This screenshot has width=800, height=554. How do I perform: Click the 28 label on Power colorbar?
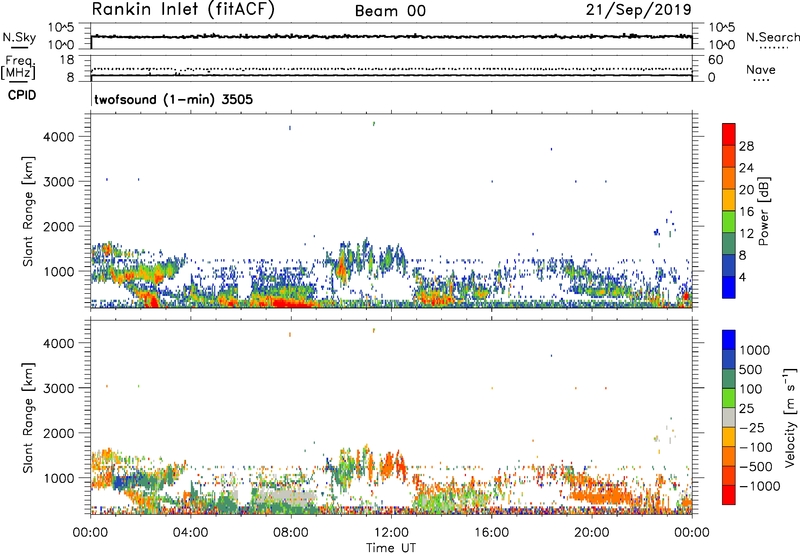[746, 146]
